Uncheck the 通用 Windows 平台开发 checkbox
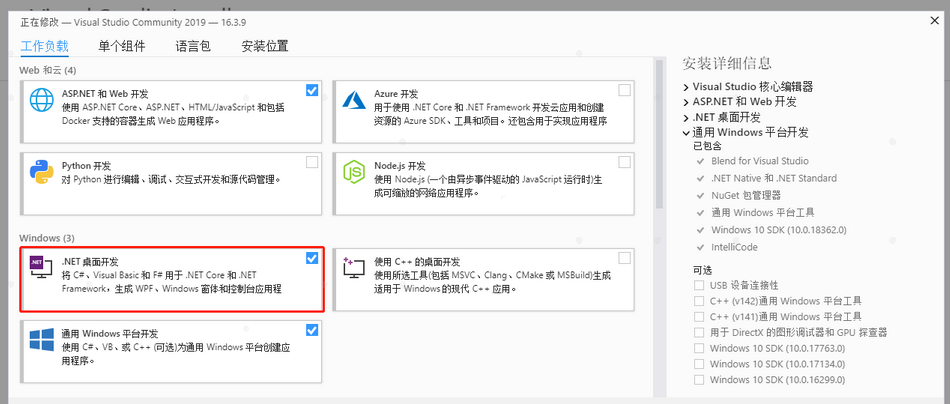This screenshot has height=404, width=950. [x=312, y=330]
